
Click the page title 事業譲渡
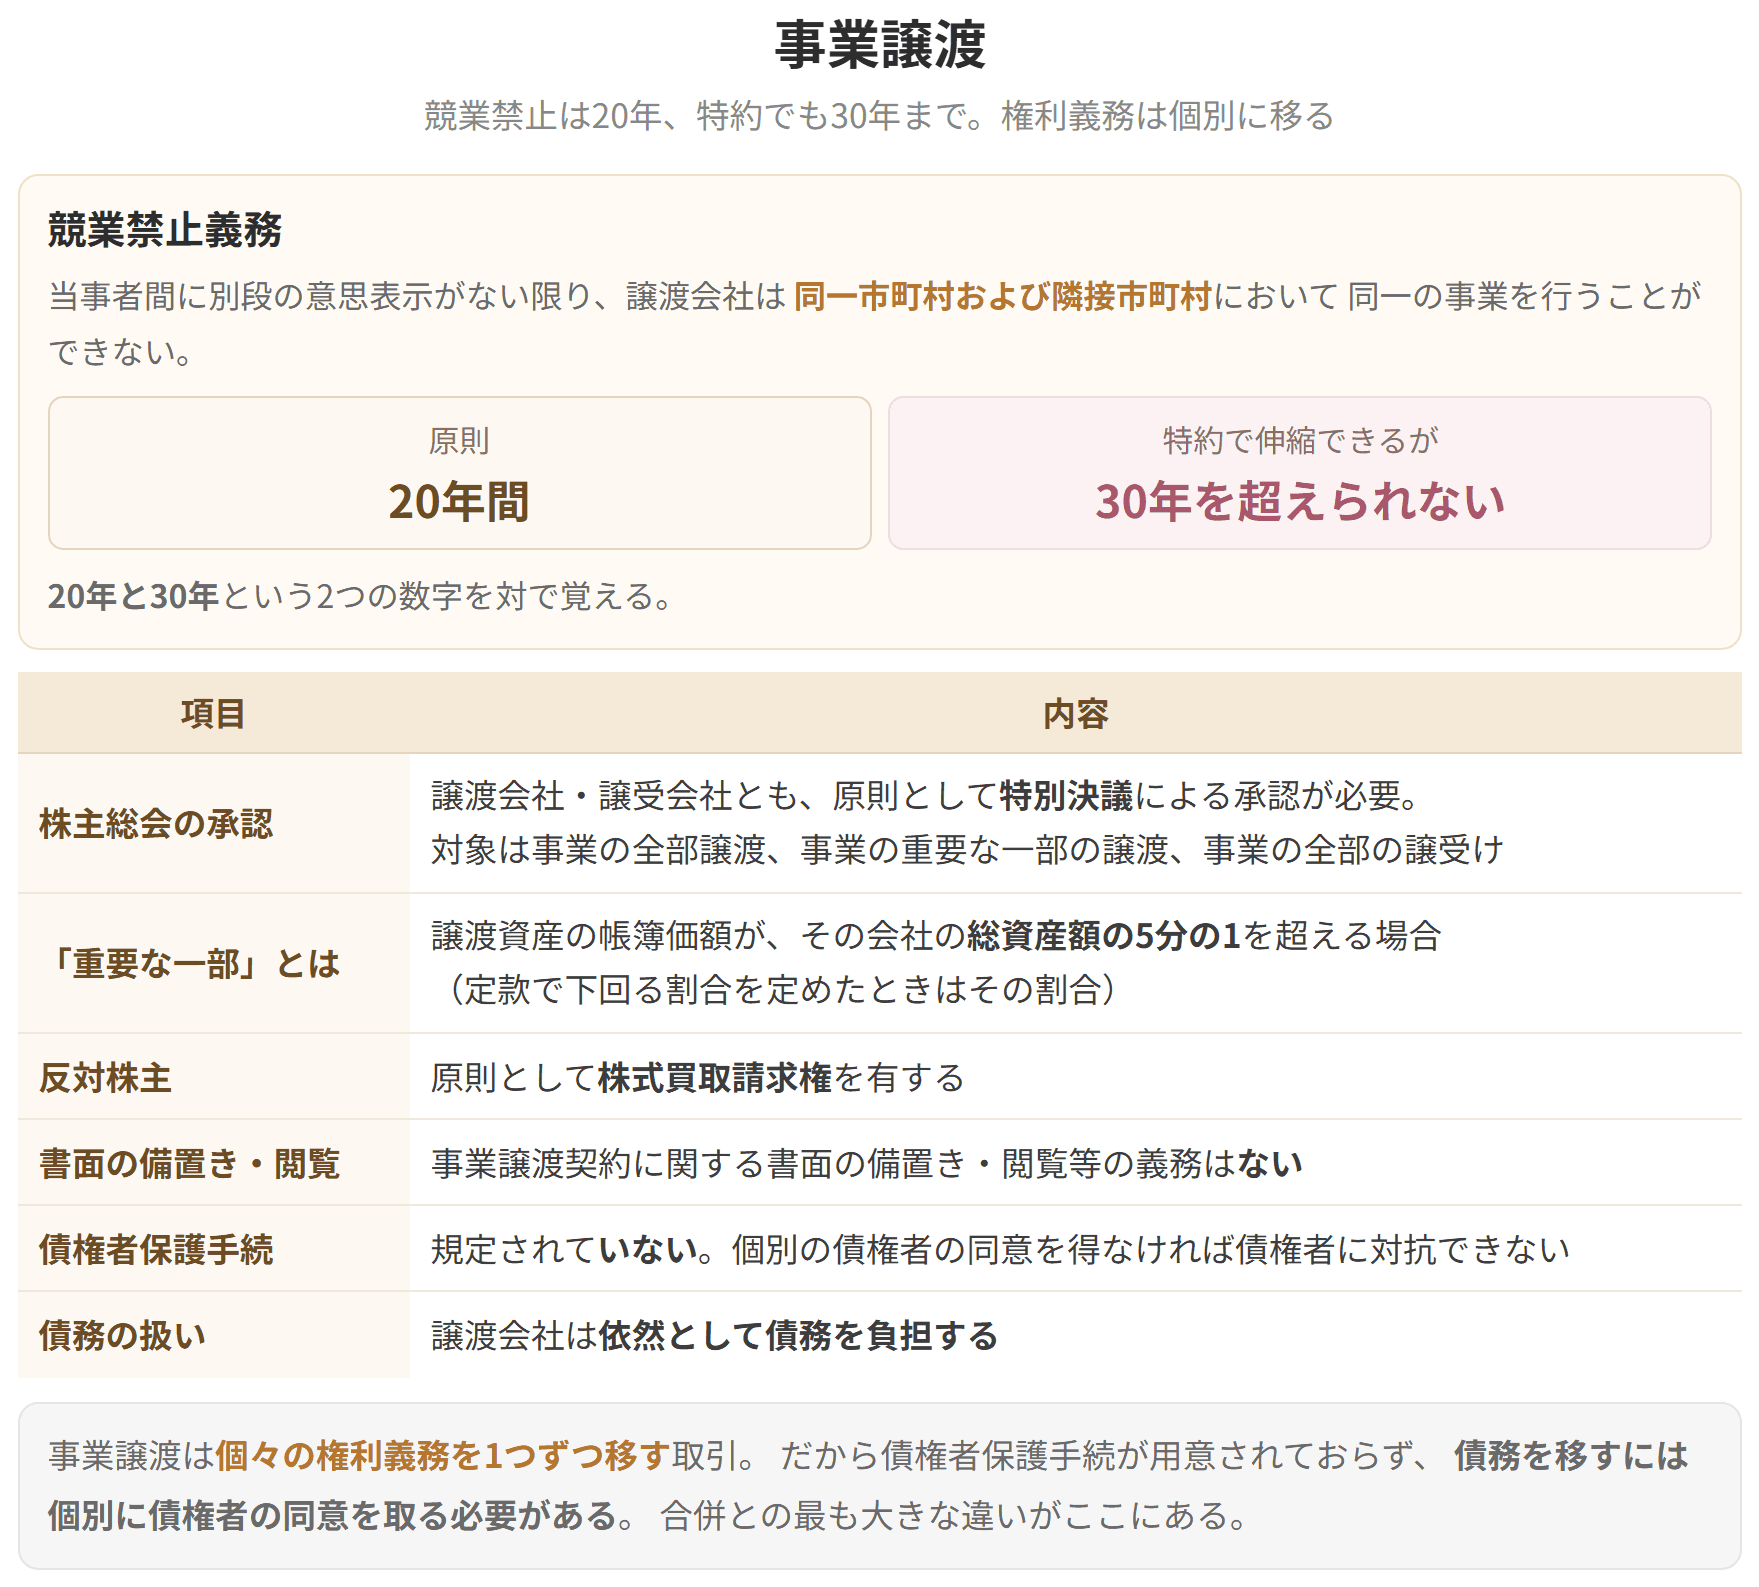880,45
